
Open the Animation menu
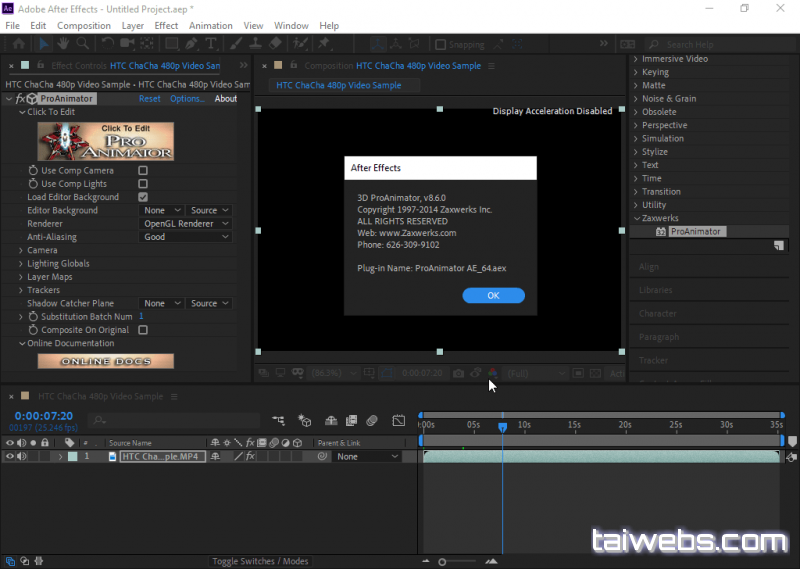pos(210,25)
